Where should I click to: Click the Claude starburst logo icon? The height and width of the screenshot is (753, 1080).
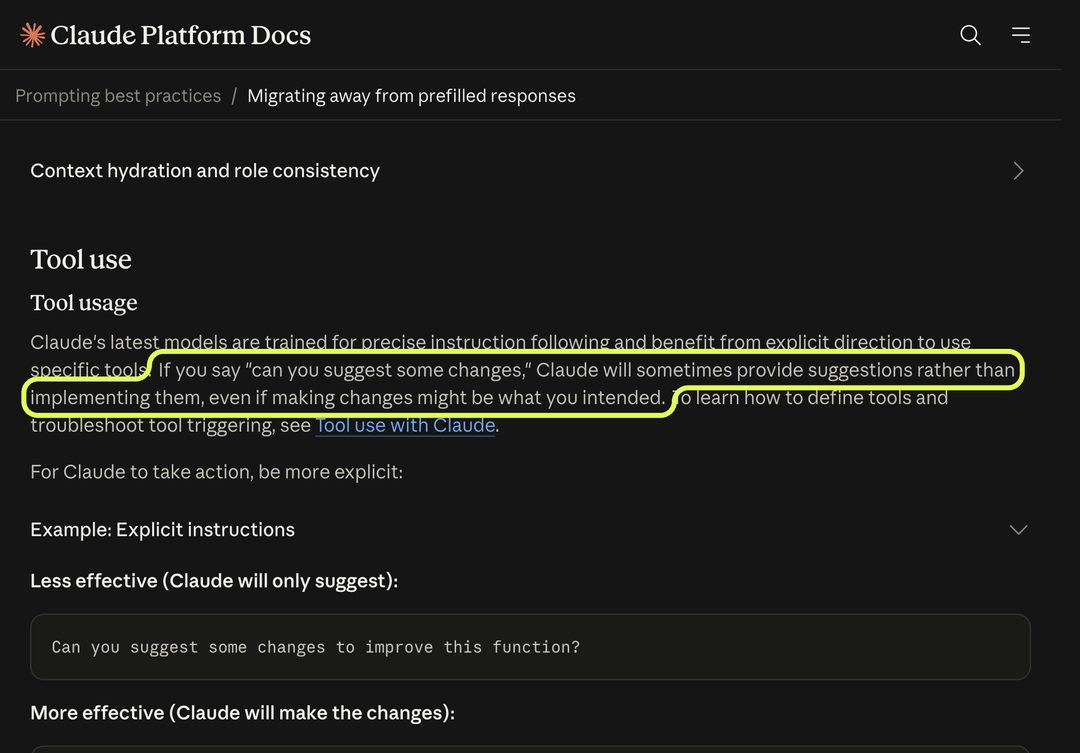(32, 34)
